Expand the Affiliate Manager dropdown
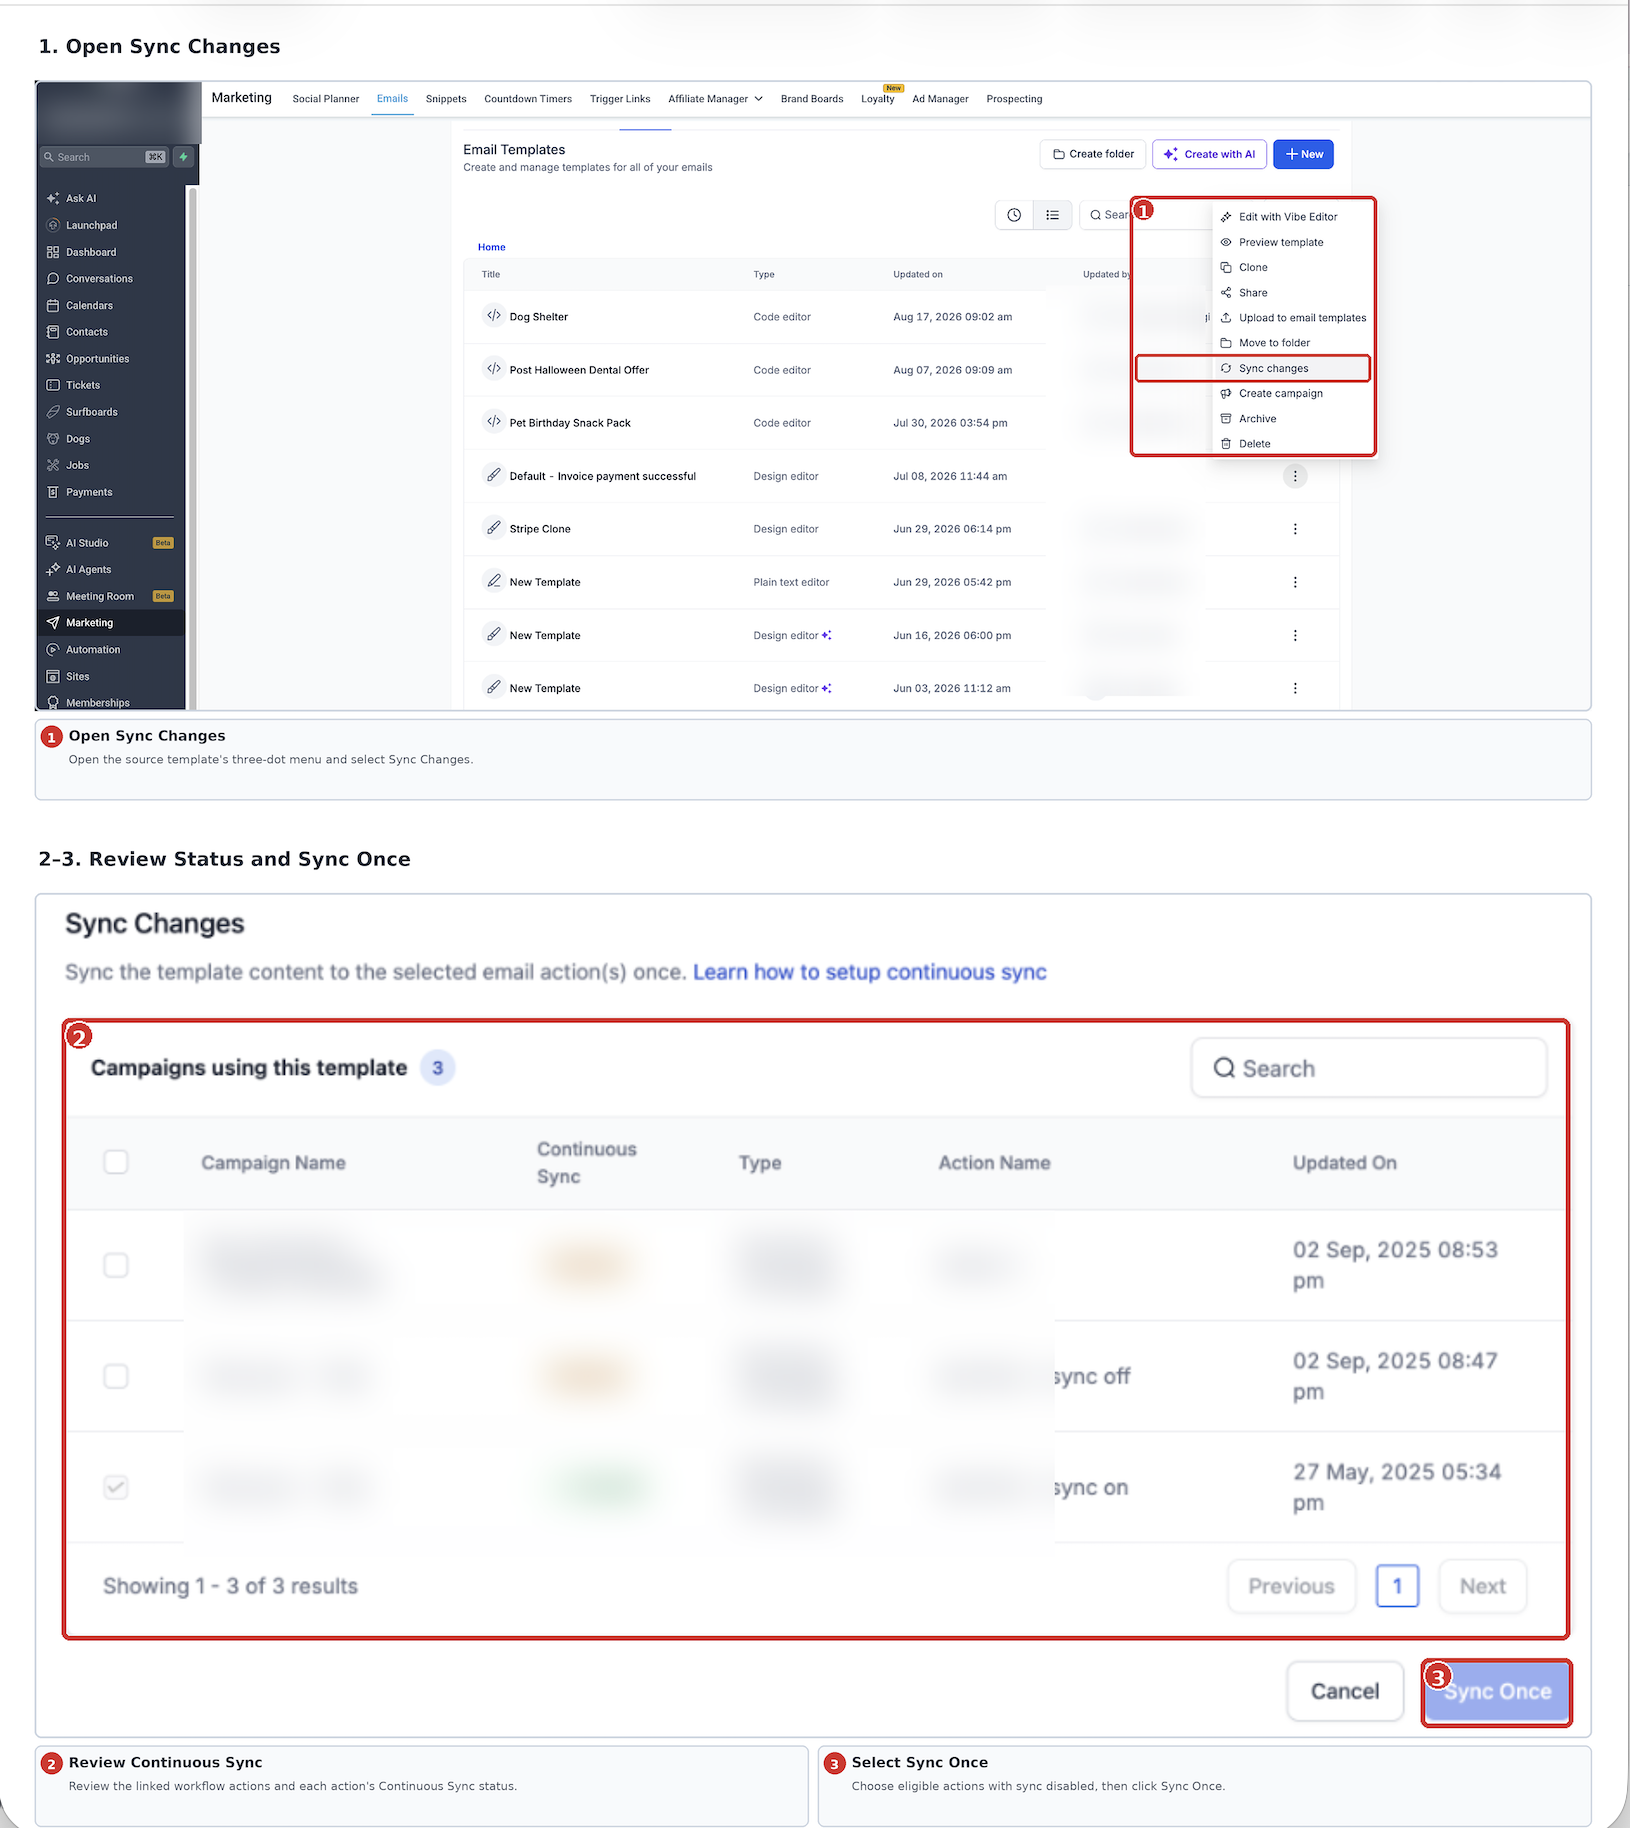Image resolution: width=1630 pixels, height=1828 pixels. coord(715,99)
